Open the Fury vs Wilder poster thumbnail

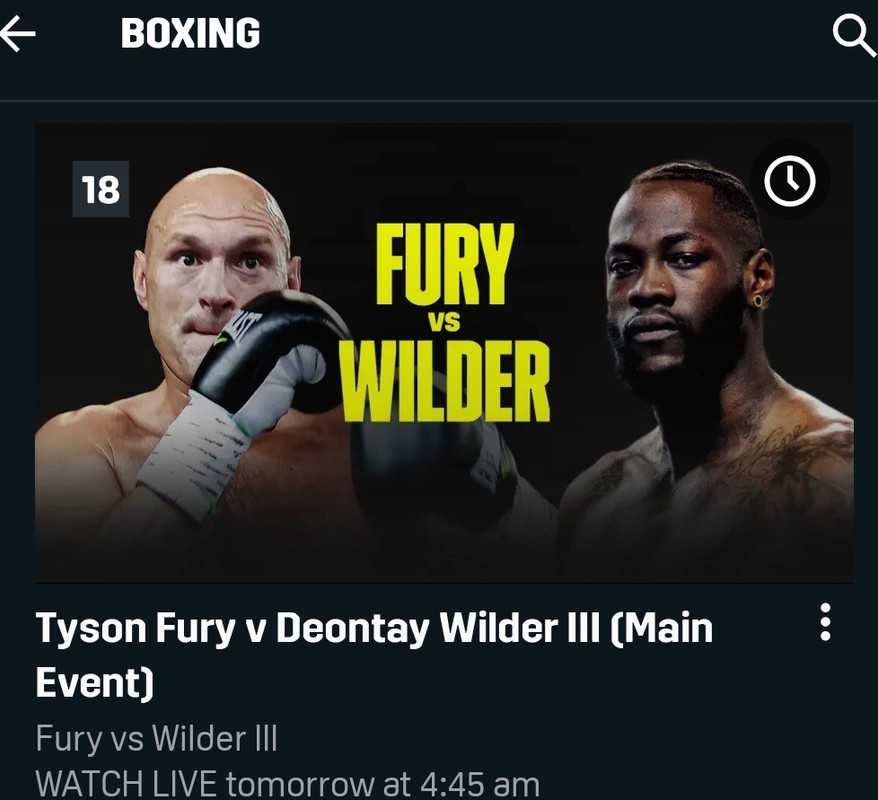point(445,353)
